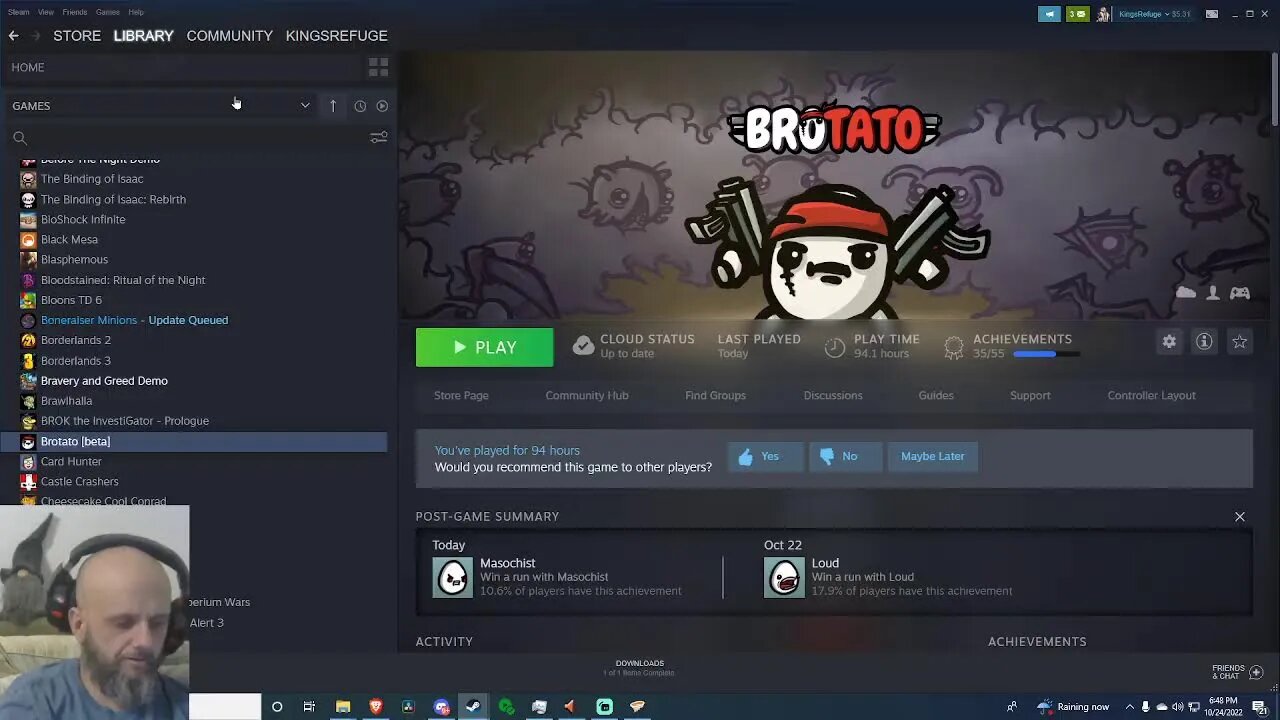Image resolution: width=1280 pixels, height=720 pixels.
Task: Open the 3 unread messages inbox
Action: click(x=1077, y=14)
